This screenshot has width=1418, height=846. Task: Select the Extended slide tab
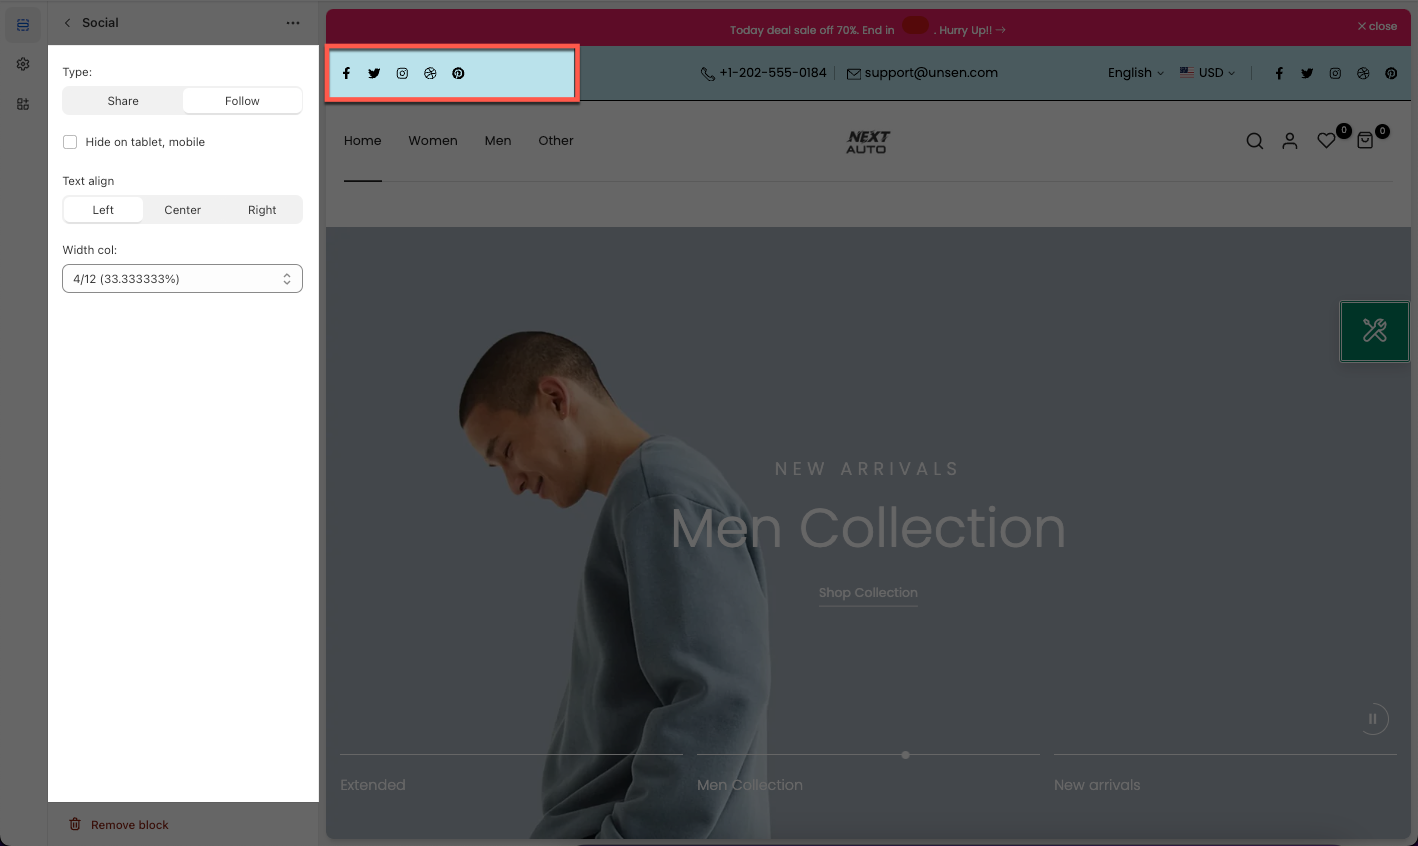pos(373,785)
